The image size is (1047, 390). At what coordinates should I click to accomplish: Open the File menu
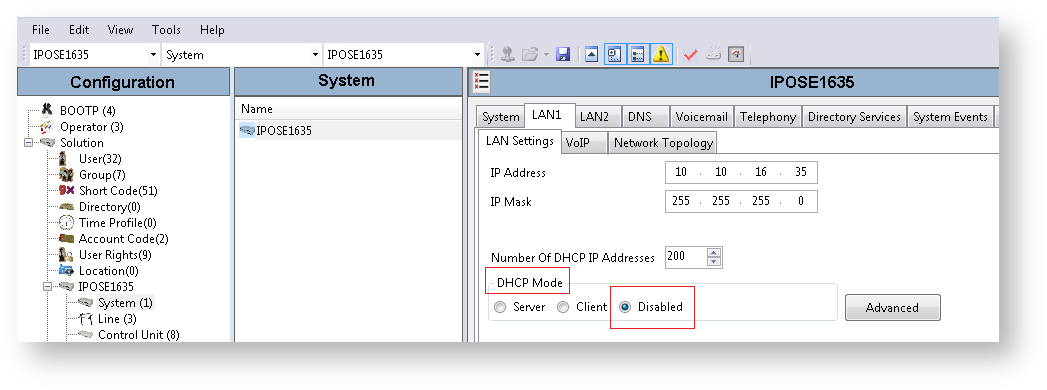tap(41, 30)
